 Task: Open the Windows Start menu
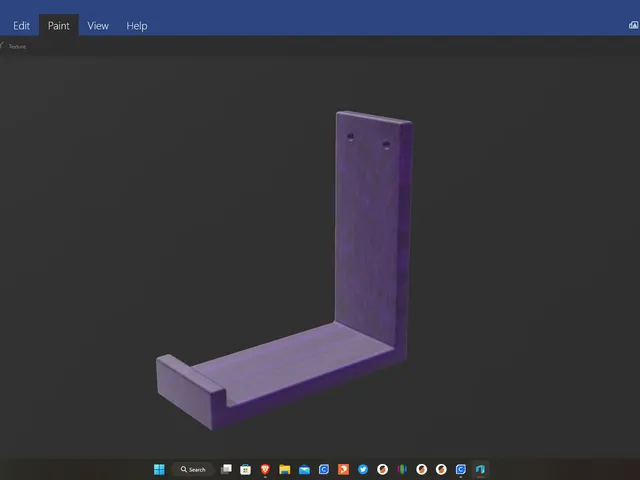click(159, 469)
